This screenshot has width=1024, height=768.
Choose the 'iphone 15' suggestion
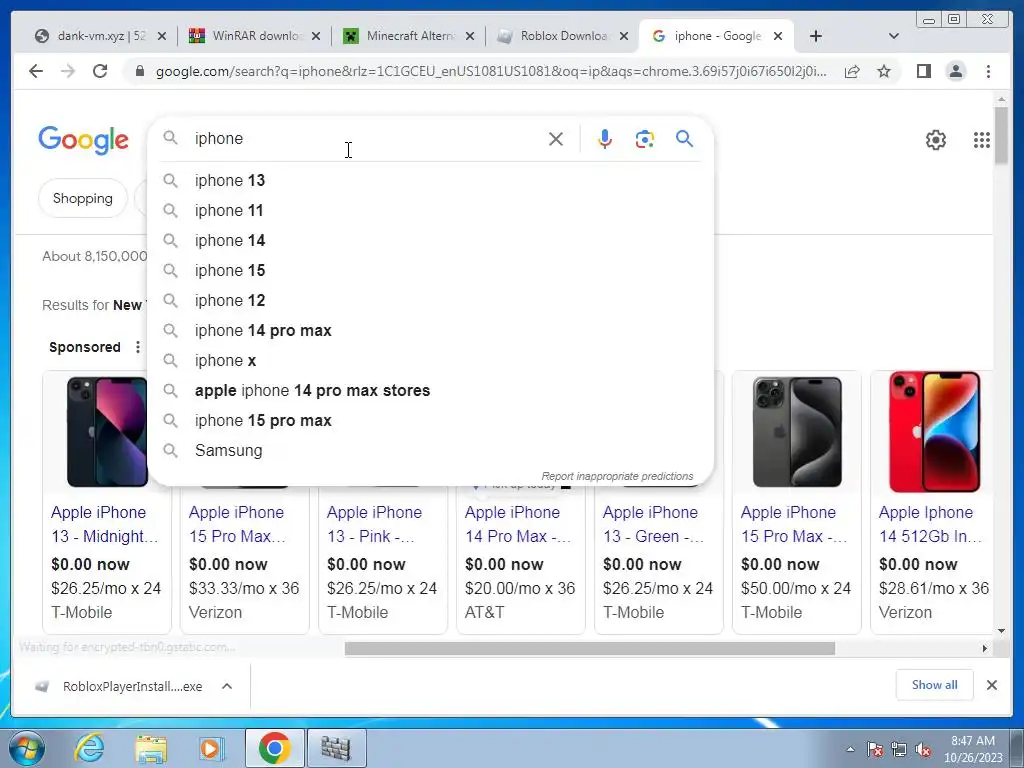click(431, 270)
